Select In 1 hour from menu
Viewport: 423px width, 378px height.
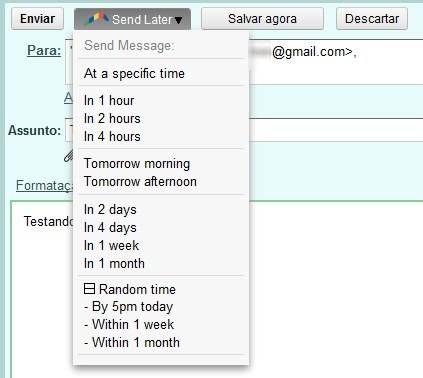(x=109, y=100)
